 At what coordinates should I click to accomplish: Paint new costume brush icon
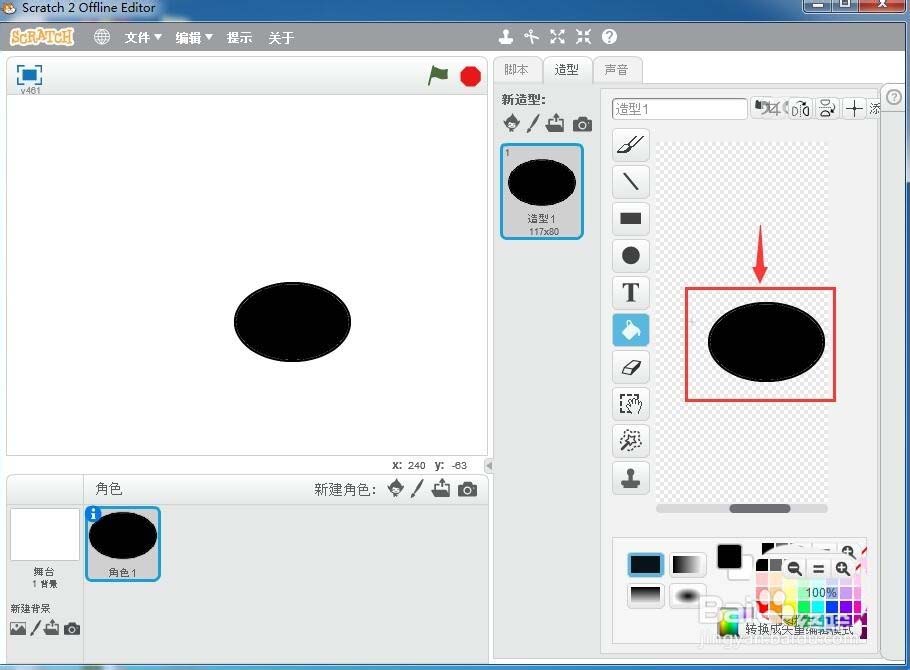tap(533, 123)
